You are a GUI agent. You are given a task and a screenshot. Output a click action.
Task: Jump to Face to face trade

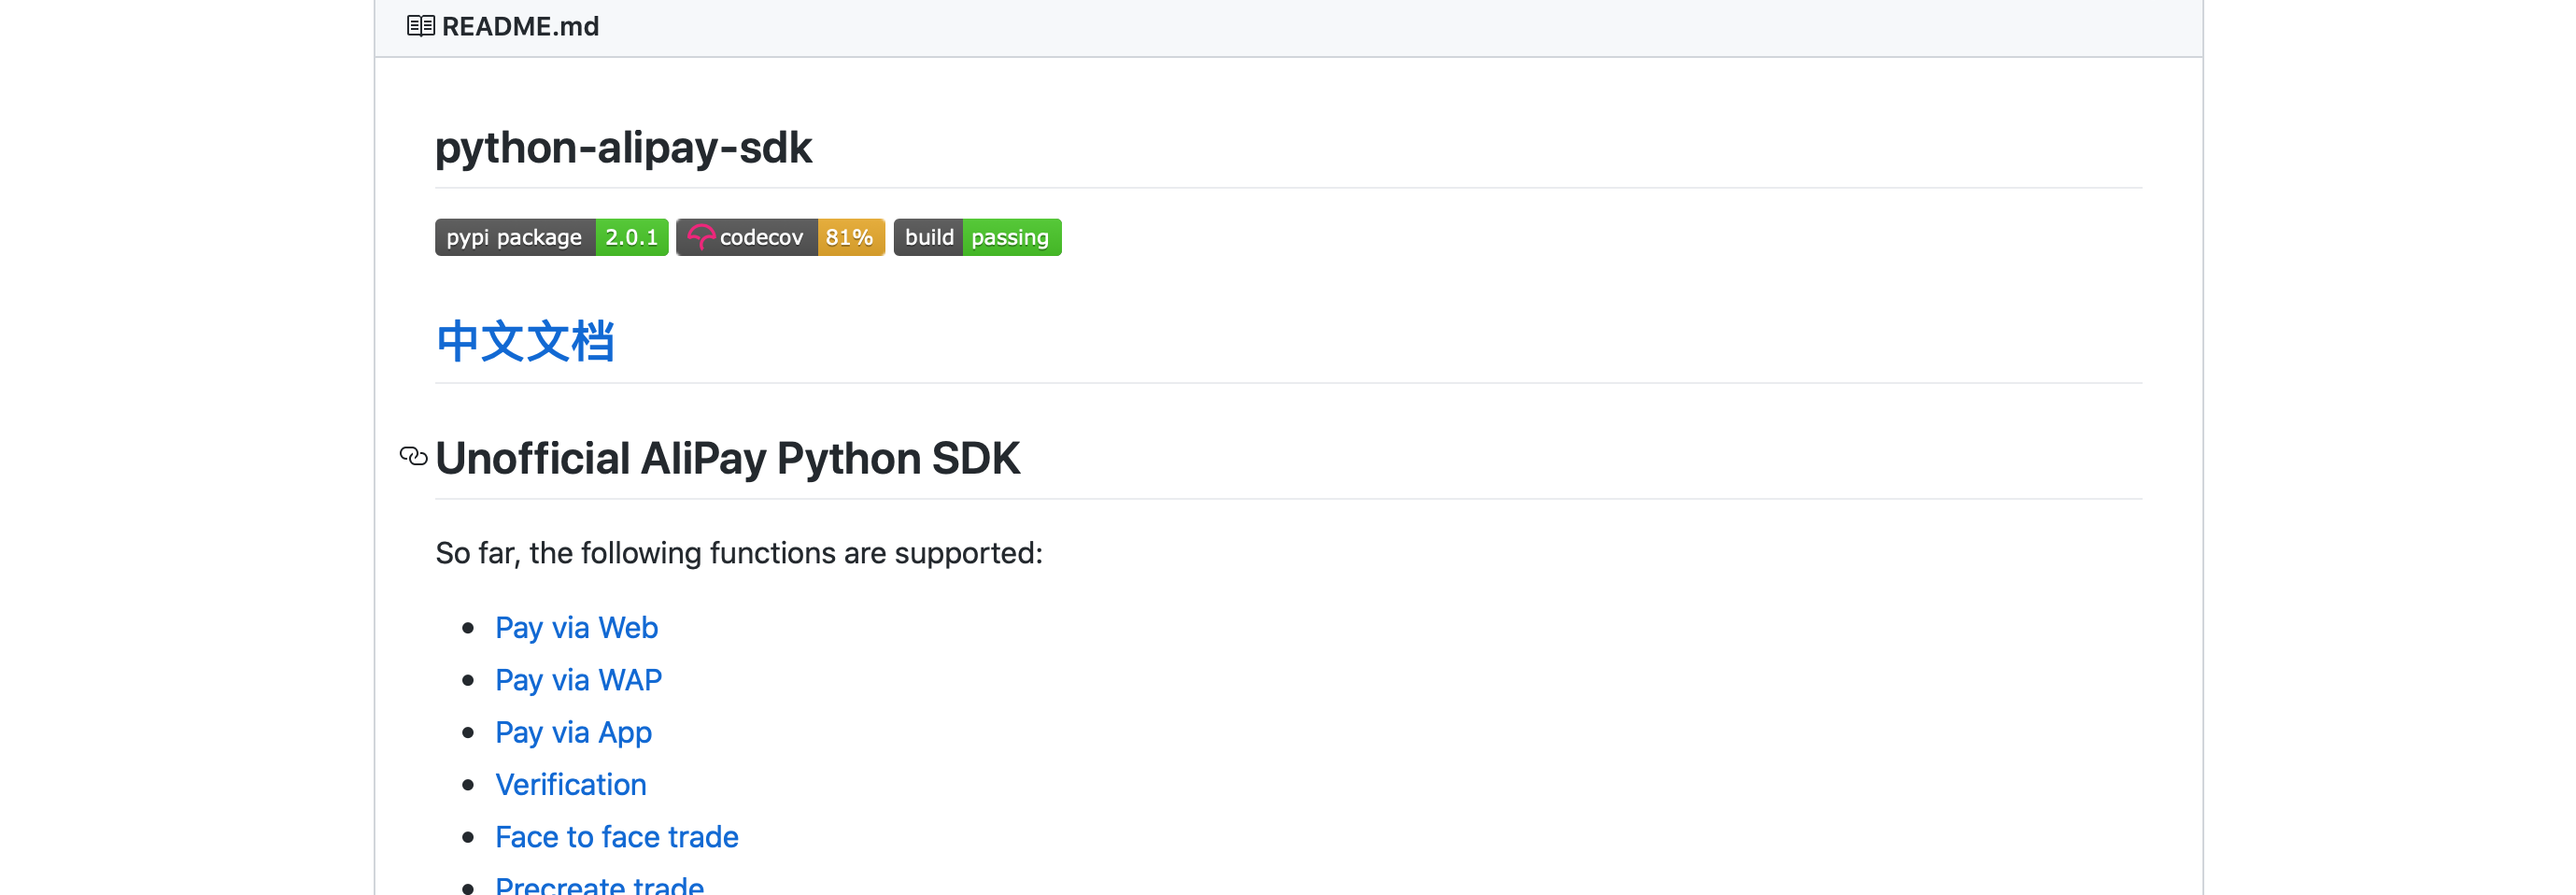click(616, 837)
